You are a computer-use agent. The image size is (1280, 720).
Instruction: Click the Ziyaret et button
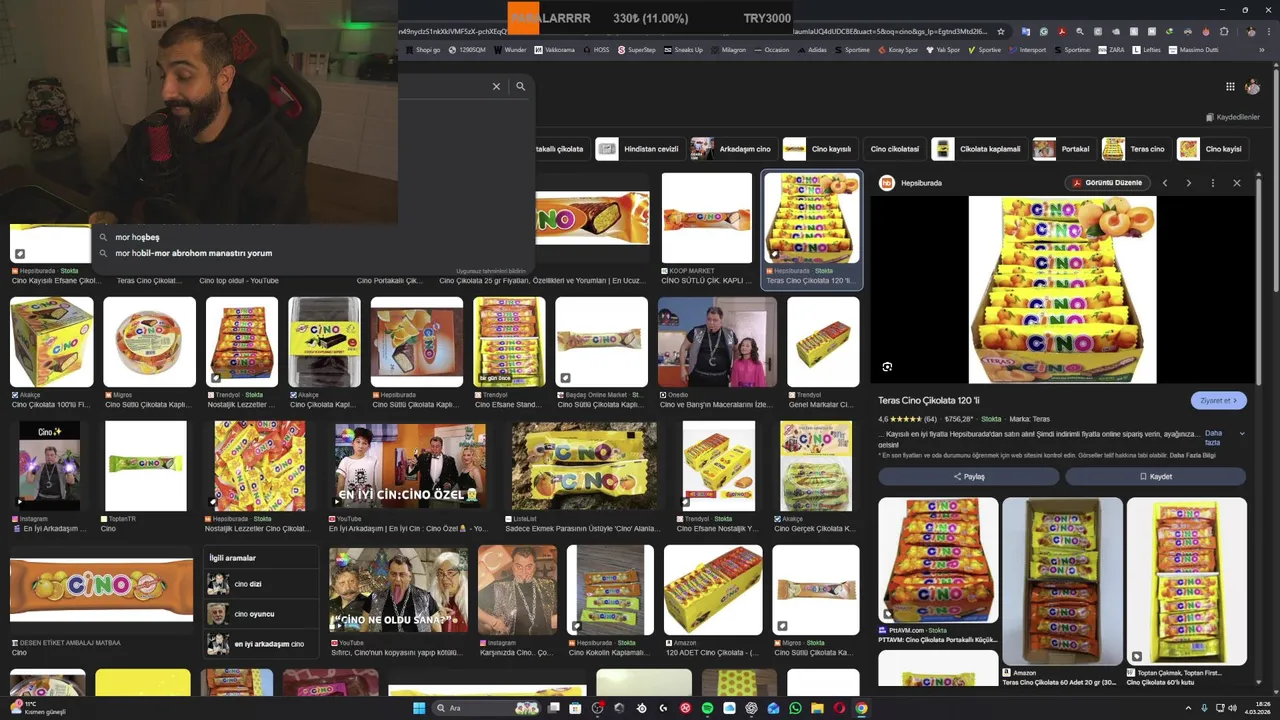[1218, 400]
